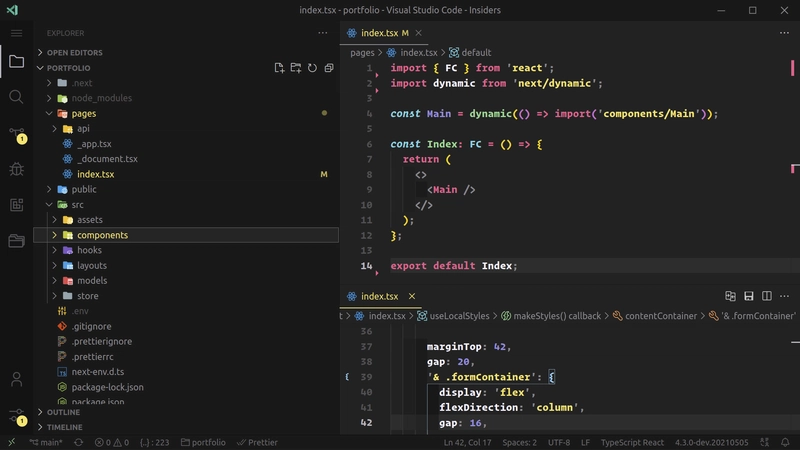Click the feedback icon in status bar
800x450 pixels.
(x=764, y=442)
